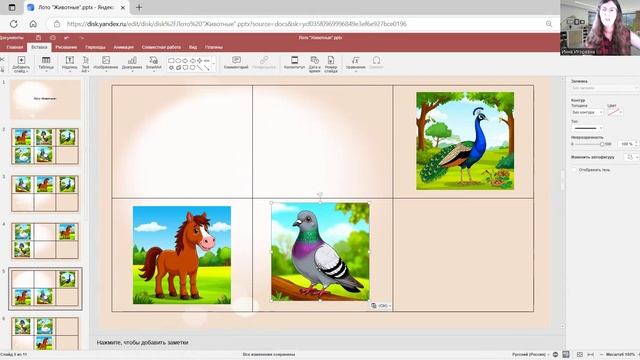Select the horse image on slide
640x360 pixels.
(x=182, y=255)
